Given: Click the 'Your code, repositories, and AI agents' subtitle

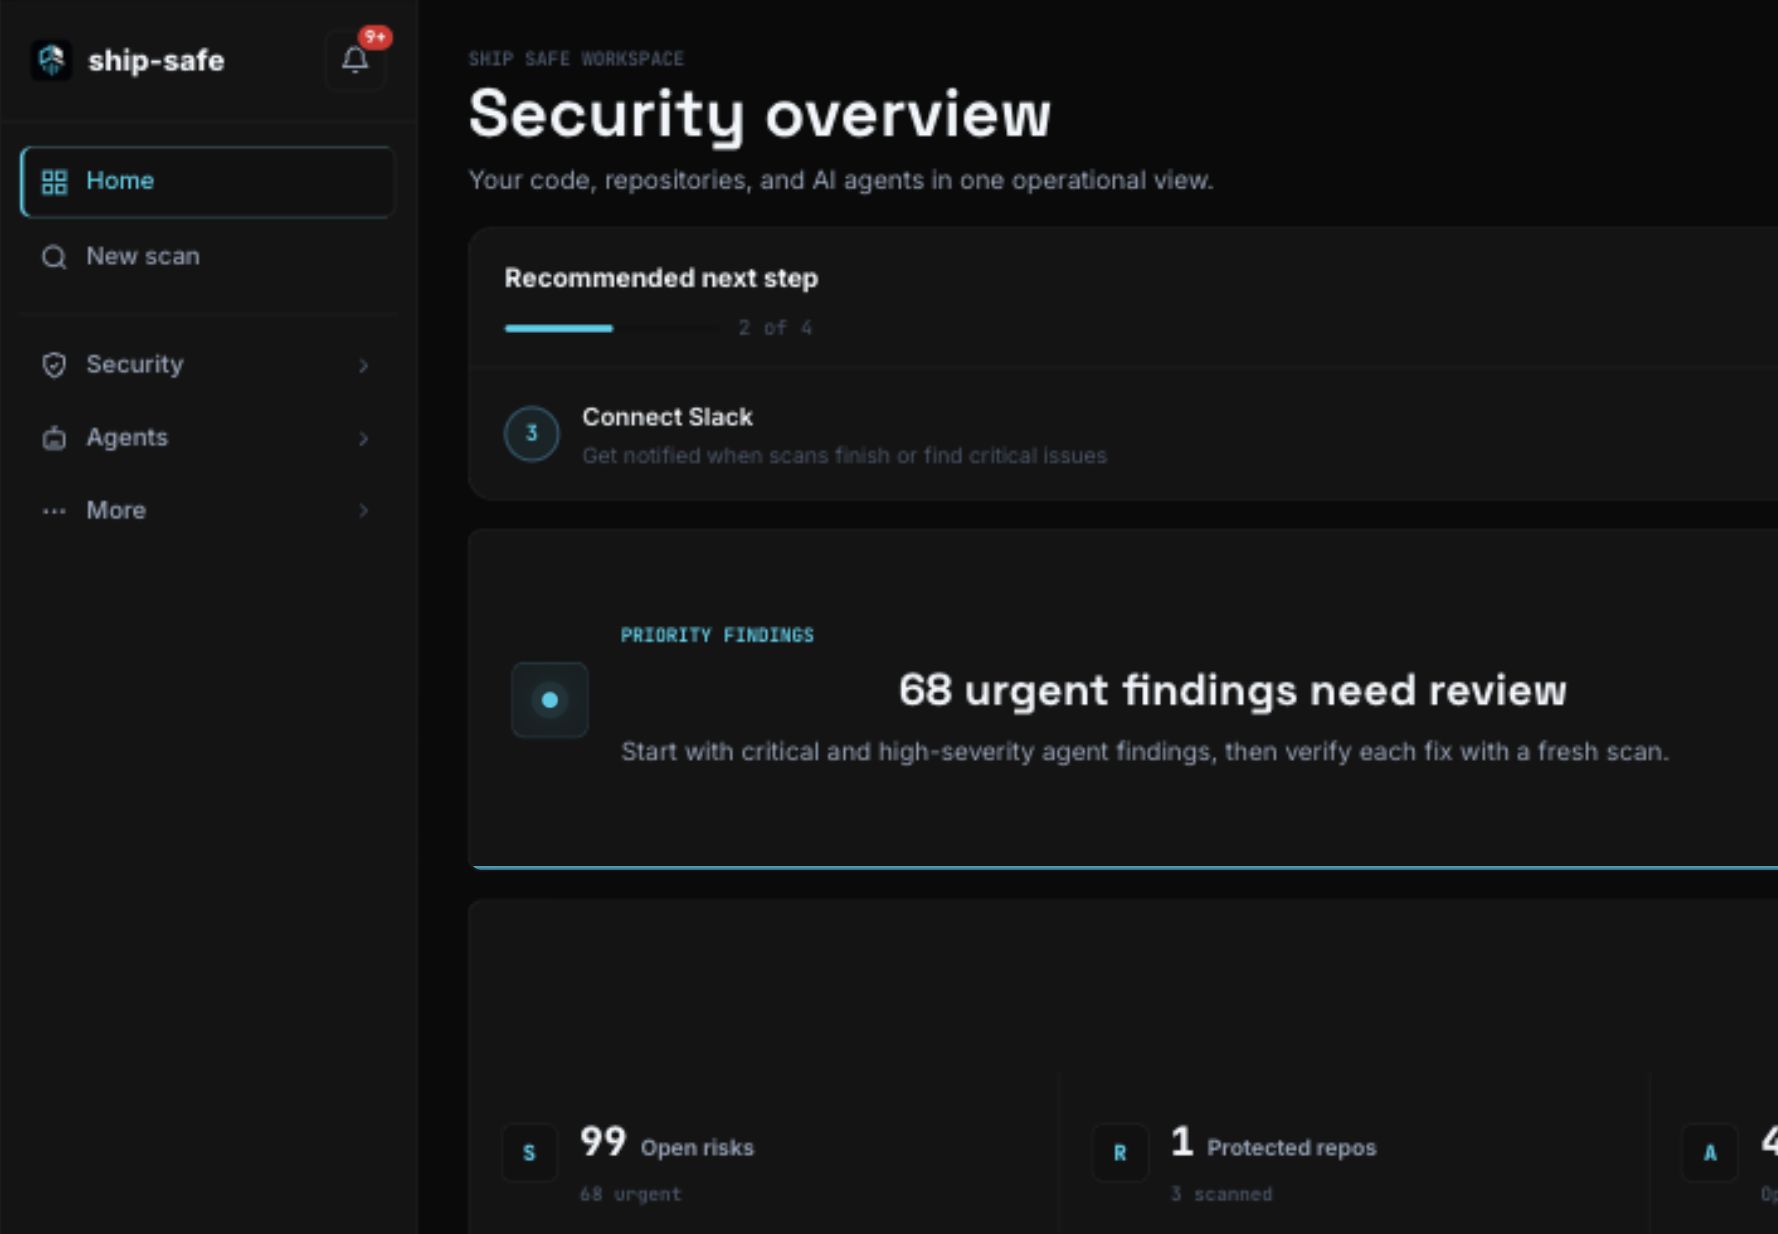Looking at the screenshot, I should (841, 180).
